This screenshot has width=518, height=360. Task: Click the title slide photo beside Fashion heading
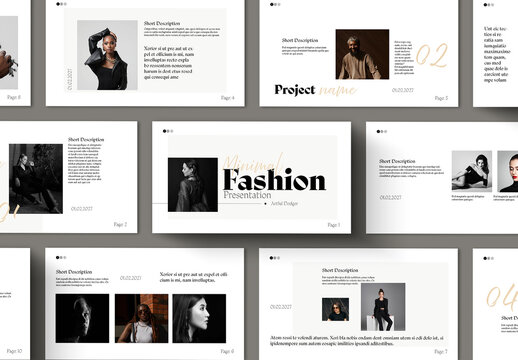193,185
